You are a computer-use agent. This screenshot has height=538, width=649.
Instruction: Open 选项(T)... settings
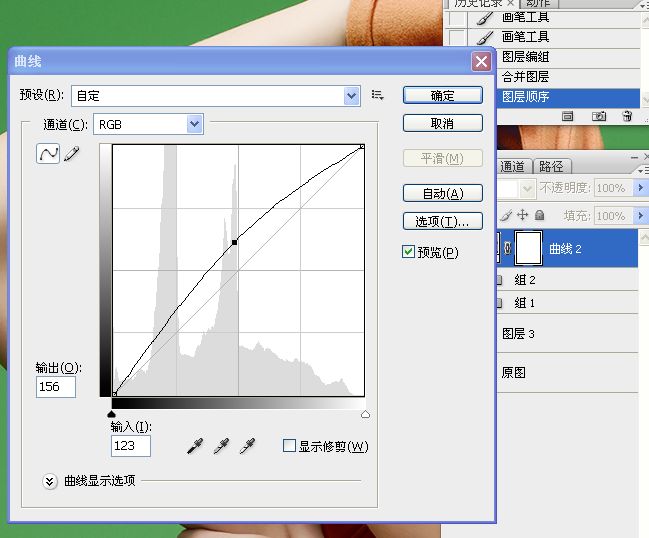tap(442, 221)
